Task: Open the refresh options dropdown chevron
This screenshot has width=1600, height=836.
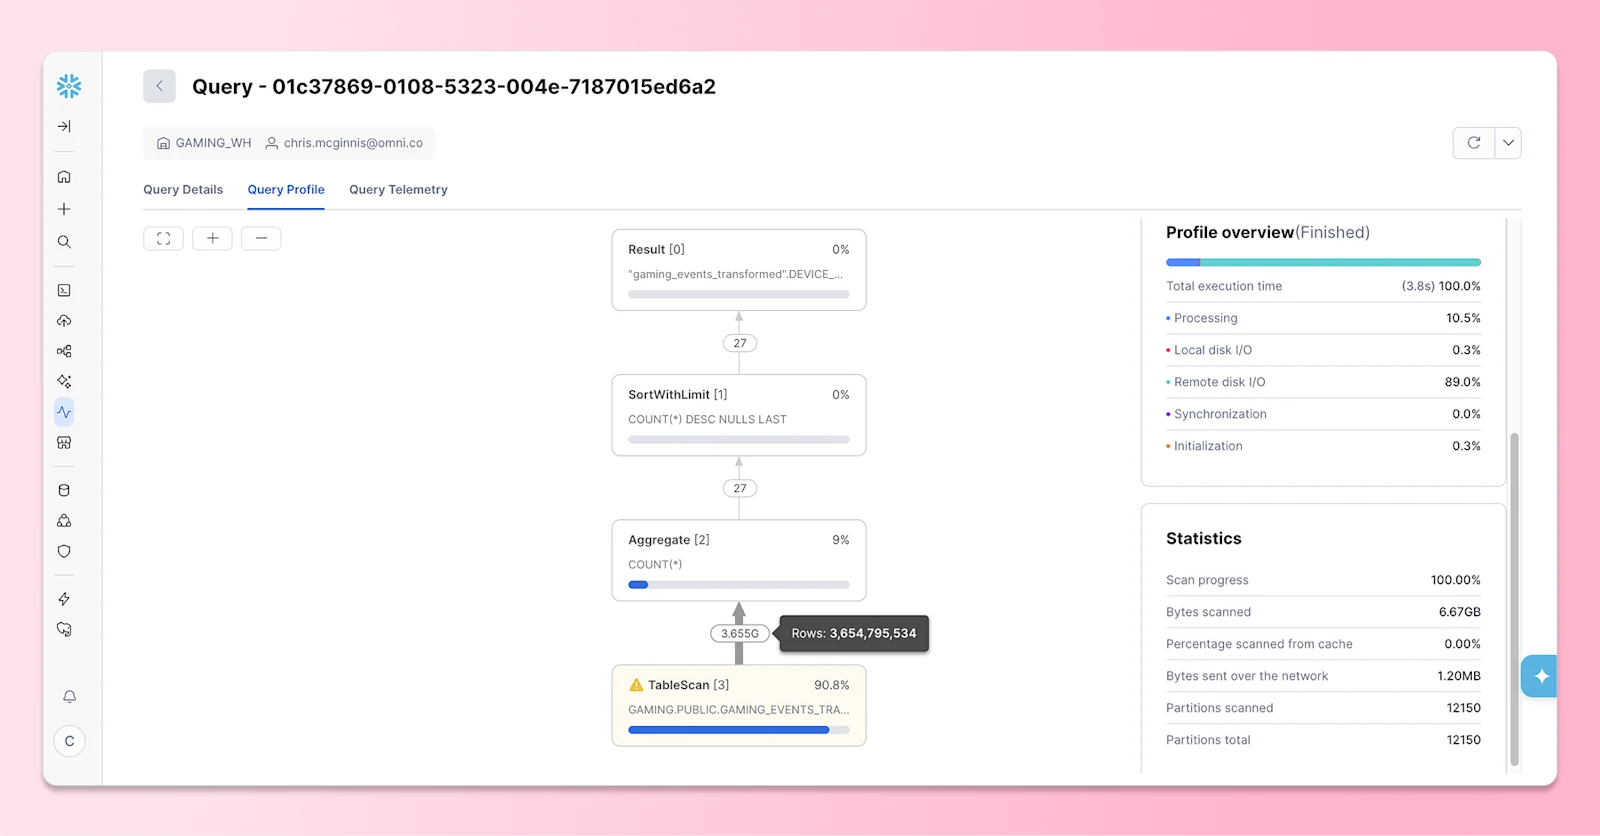Action: pos(1508,143)
